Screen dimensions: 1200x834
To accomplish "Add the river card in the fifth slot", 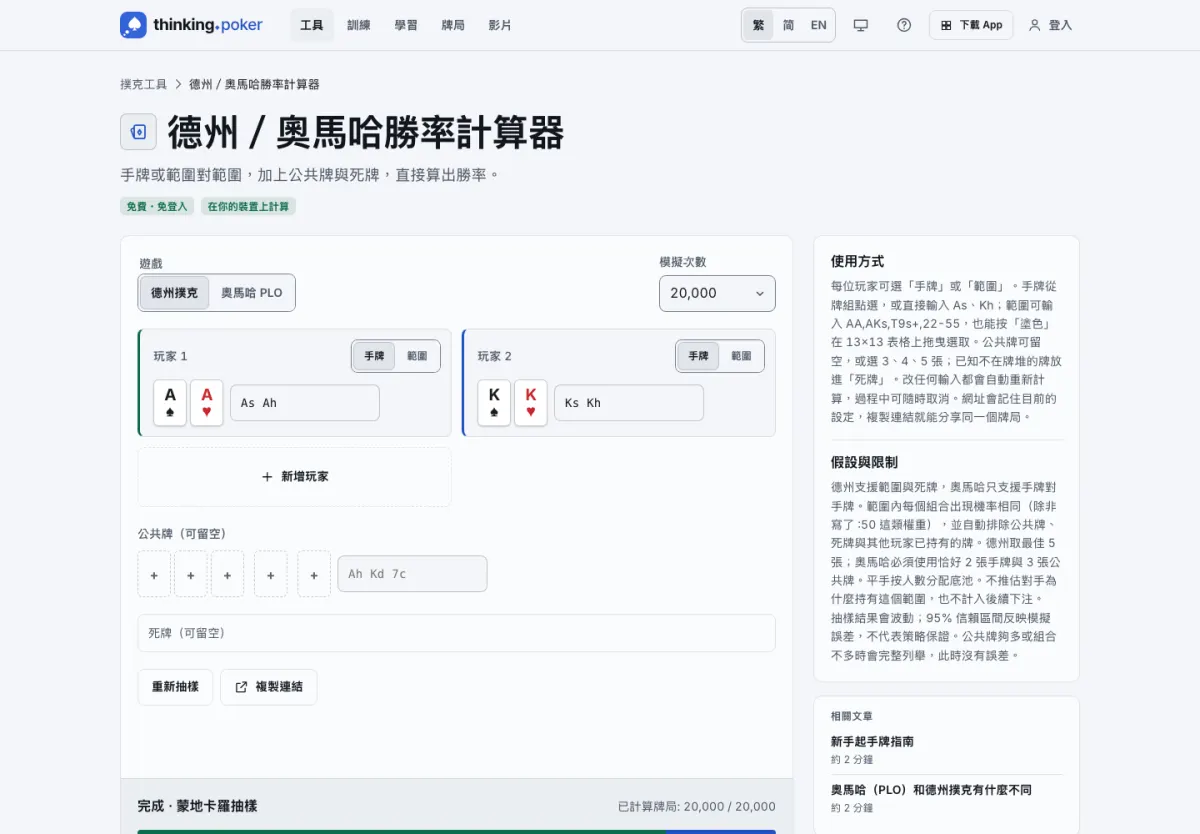I will [314, 574].
